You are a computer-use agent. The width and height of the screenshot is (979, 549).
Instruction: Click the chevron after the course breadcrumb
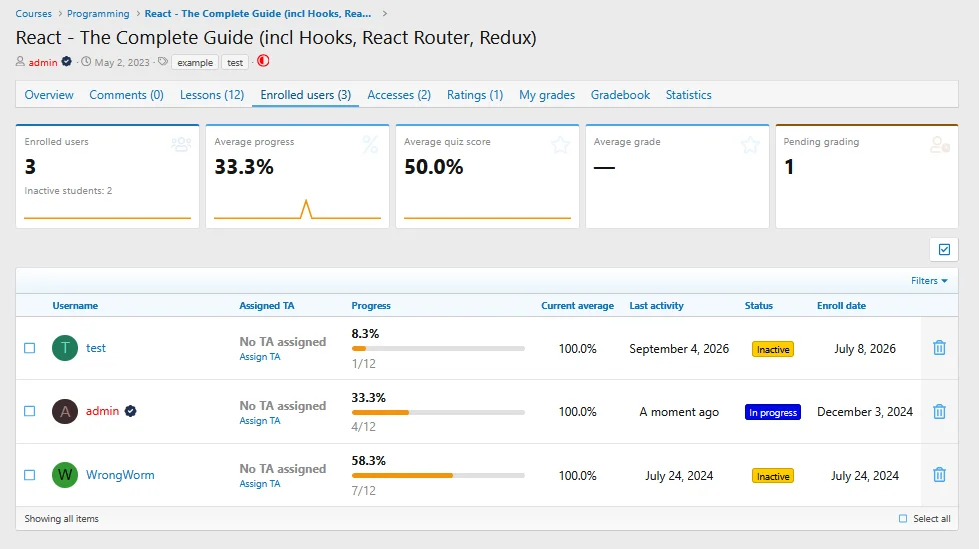point(385,13)
